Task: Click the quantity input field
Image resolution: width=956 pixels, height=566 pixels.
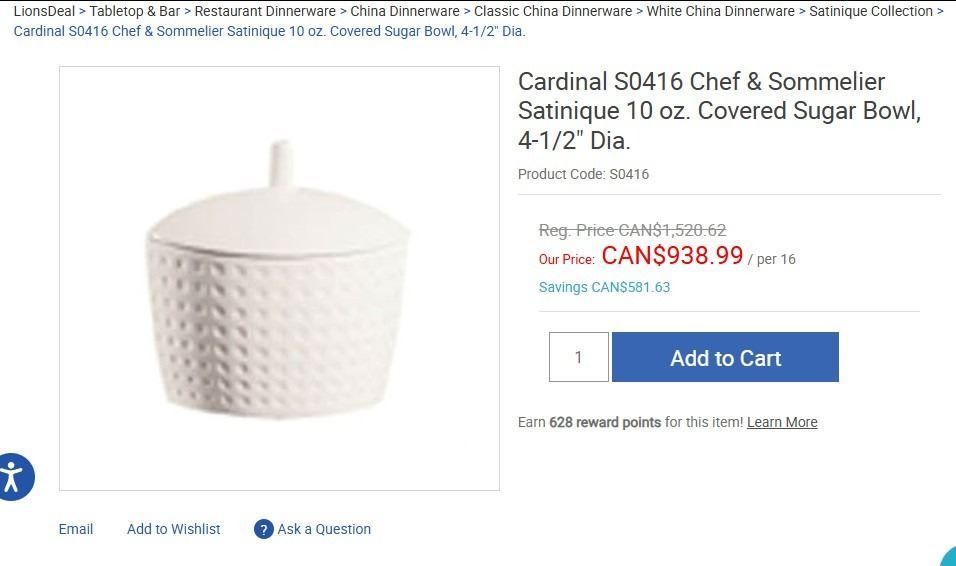Action: point(578,357)
